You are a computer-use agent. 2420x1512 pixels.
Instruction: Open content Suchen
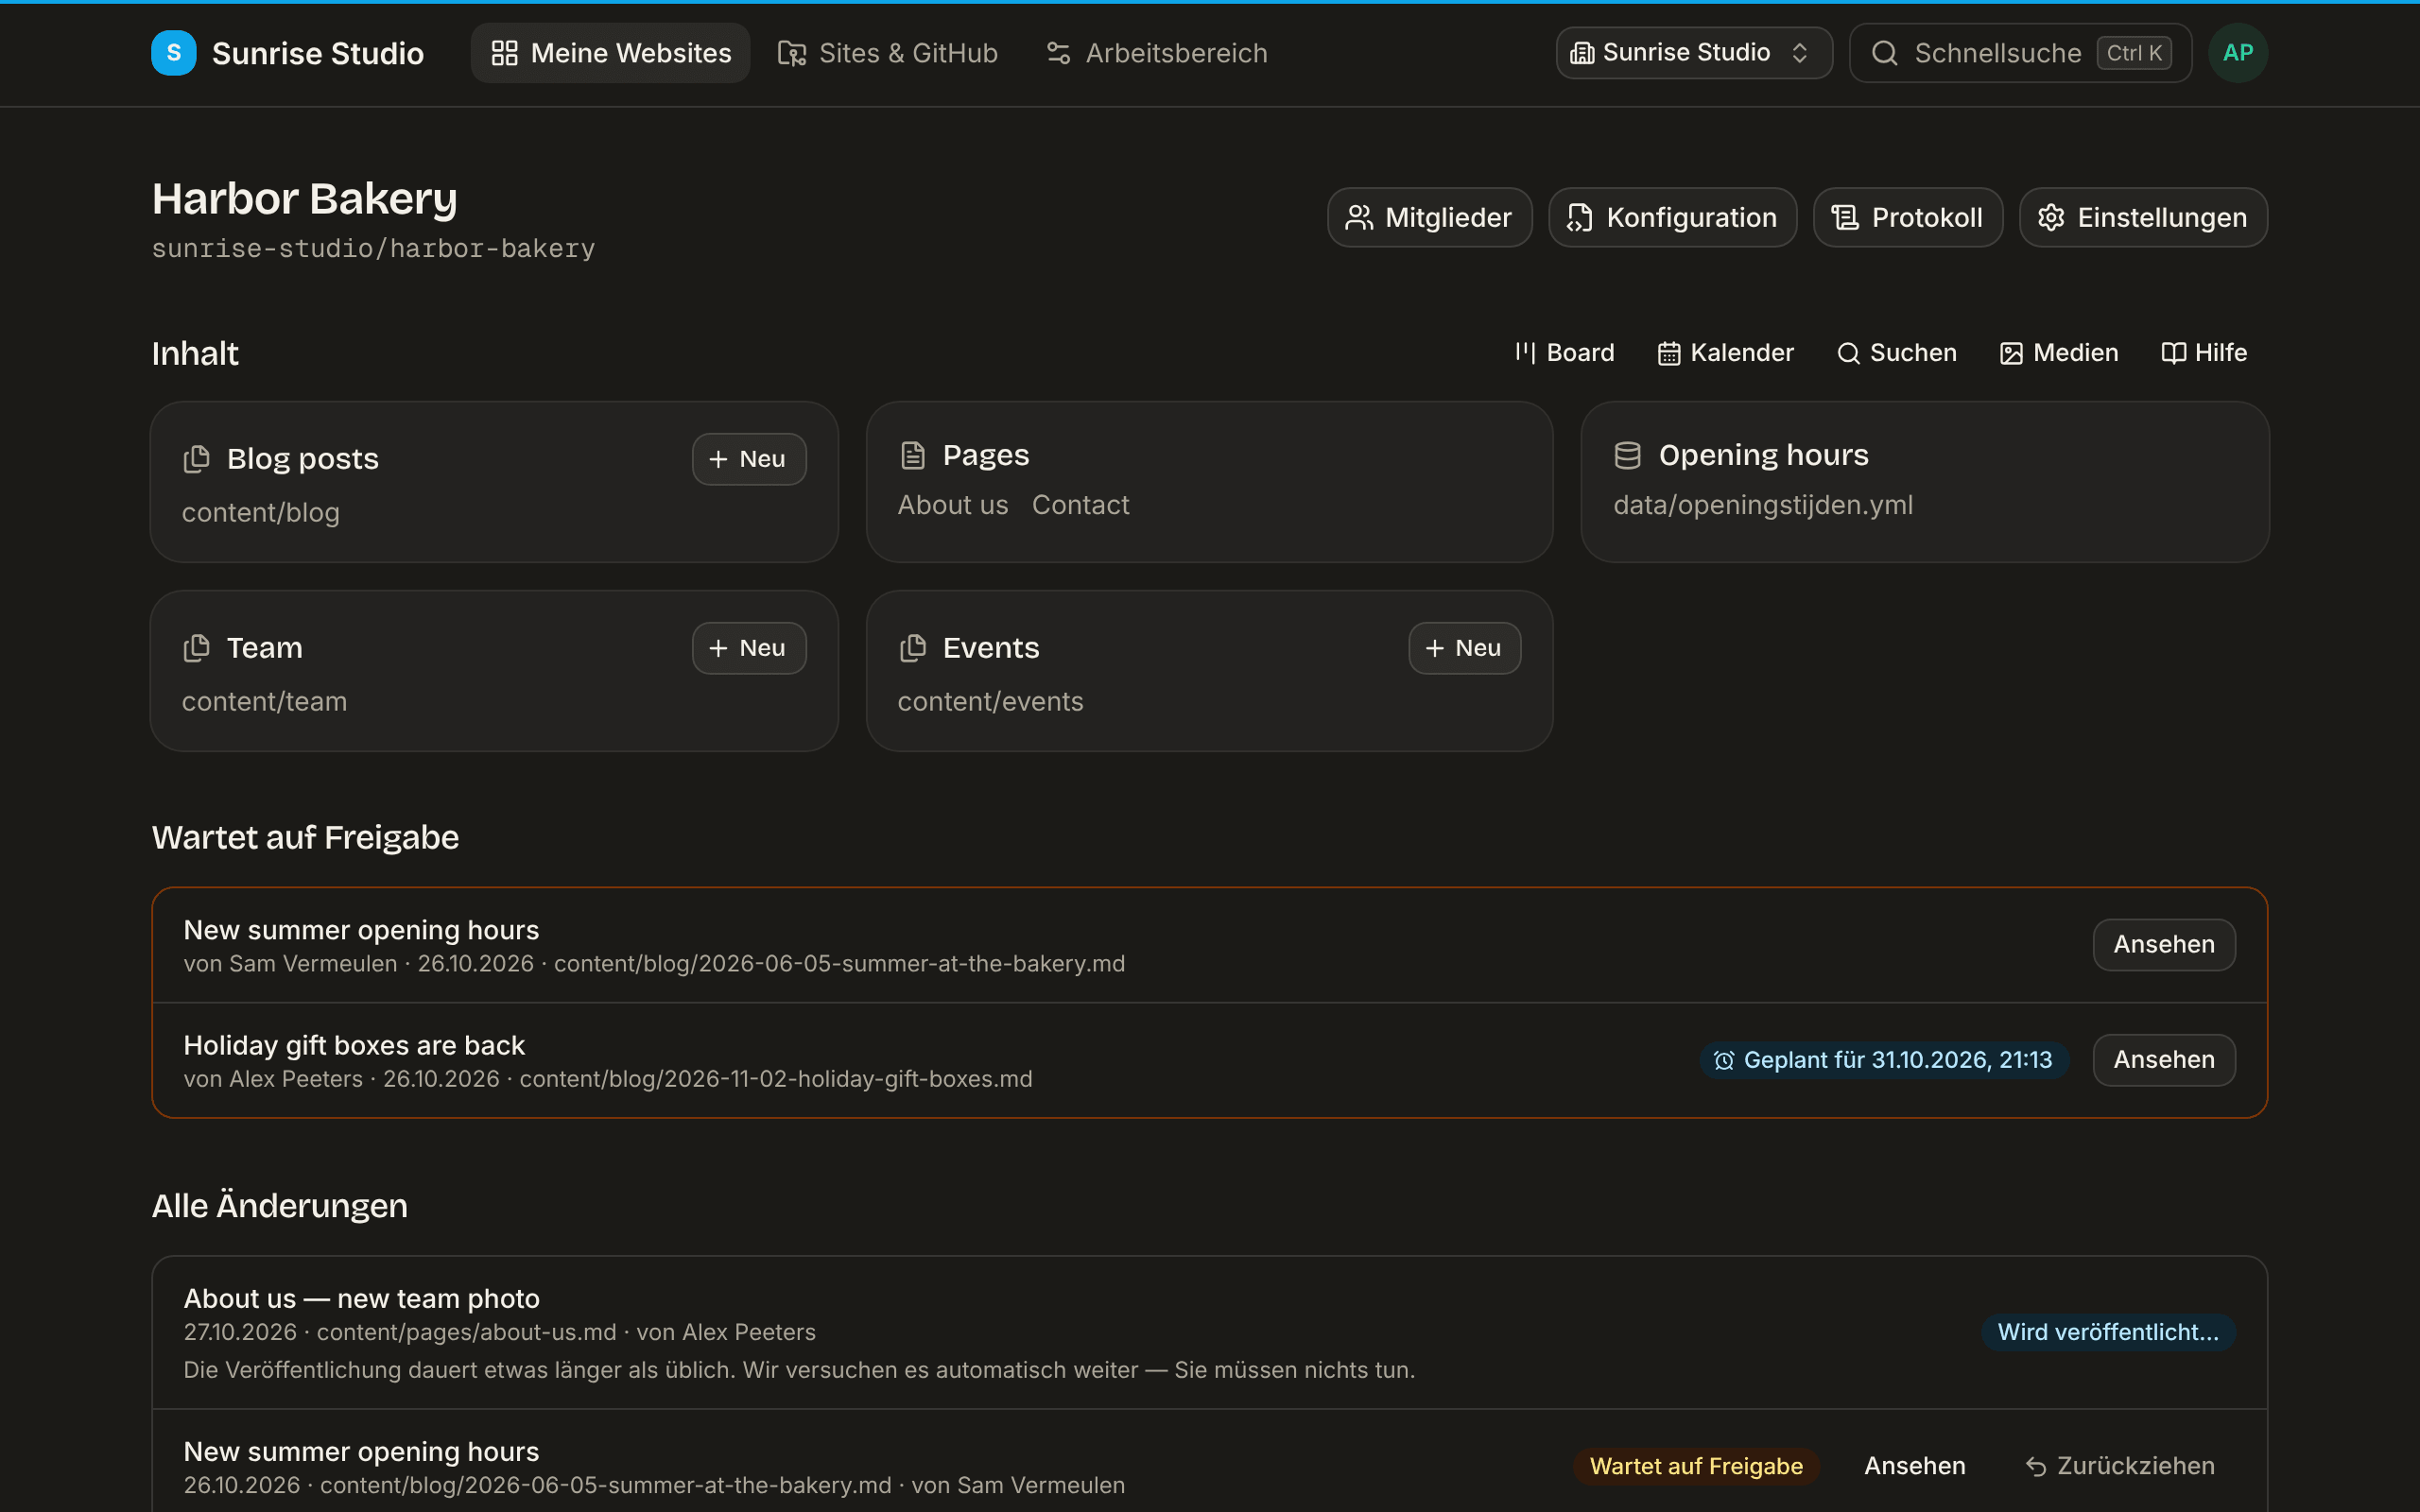tap(1897, 353)
